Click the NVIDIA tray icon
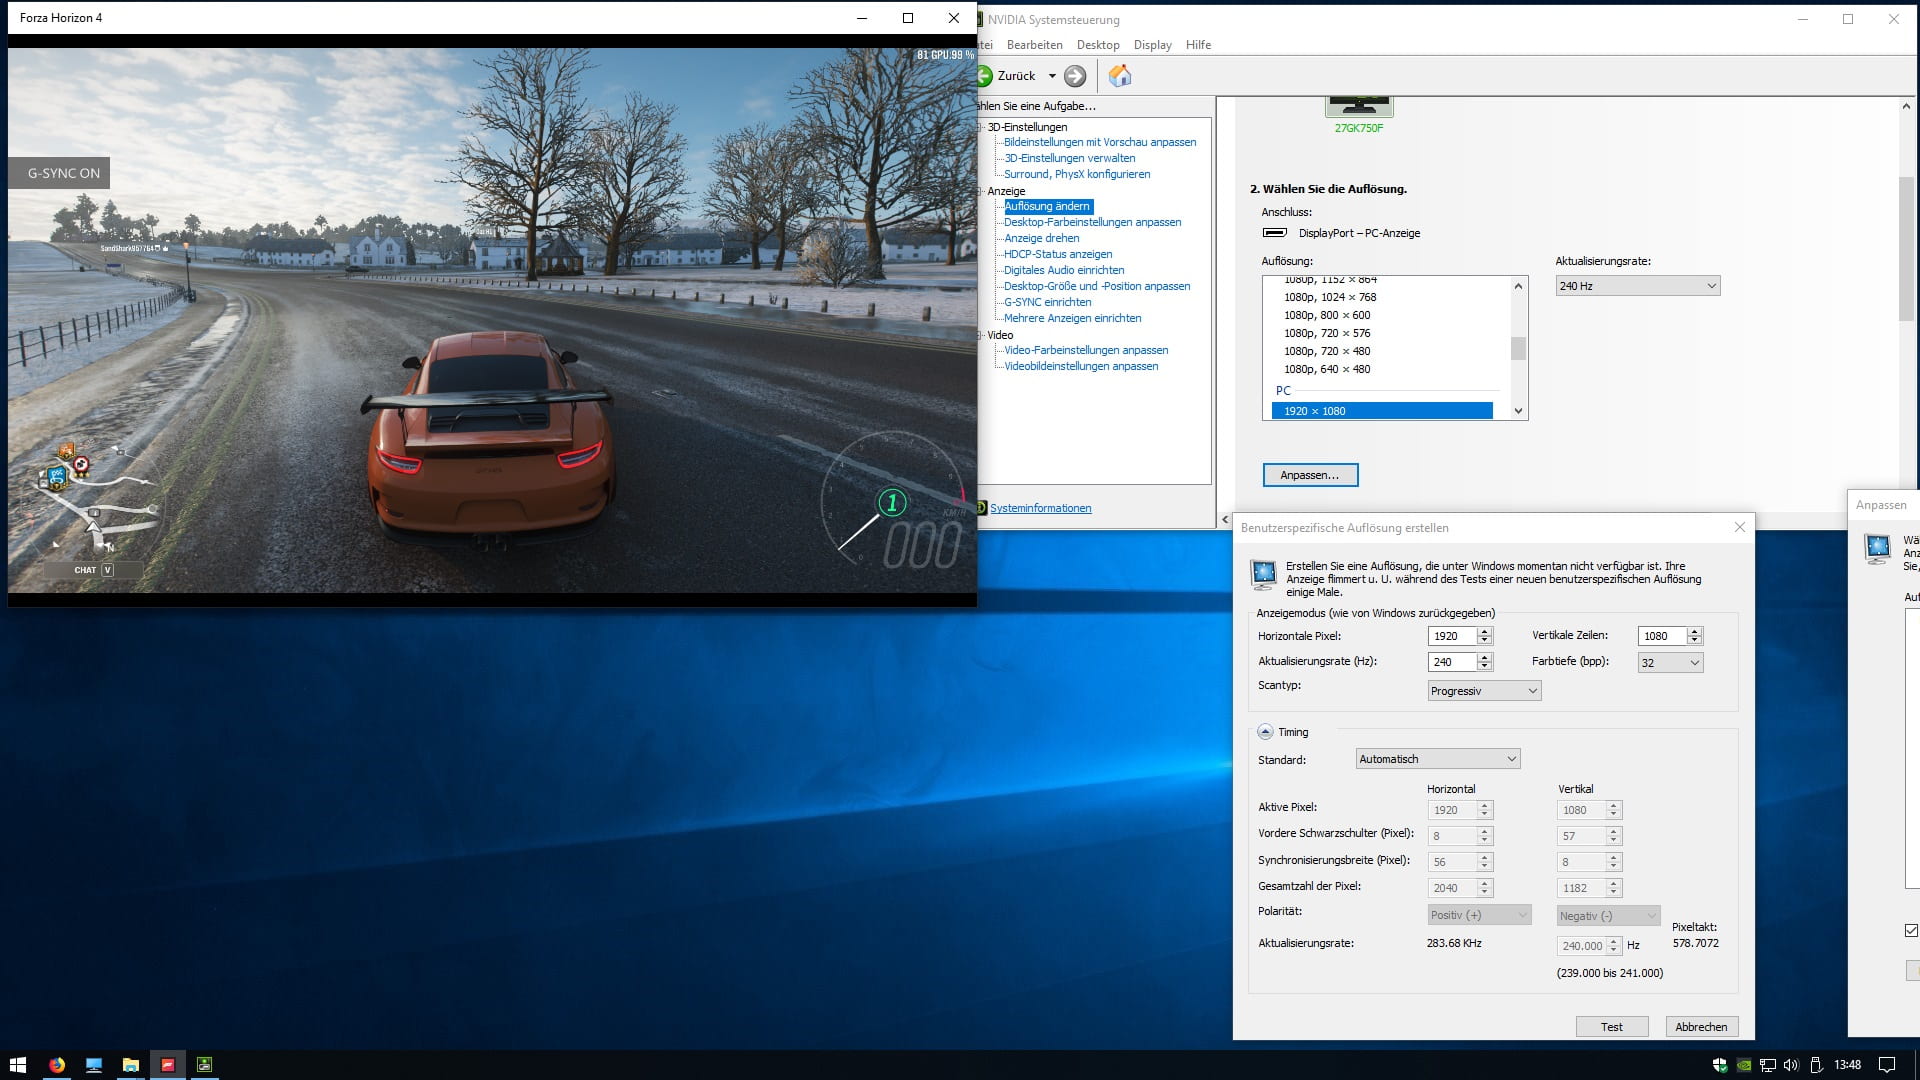The height and width of the screenshot is (1080, 1920). coord(1744,1065)
